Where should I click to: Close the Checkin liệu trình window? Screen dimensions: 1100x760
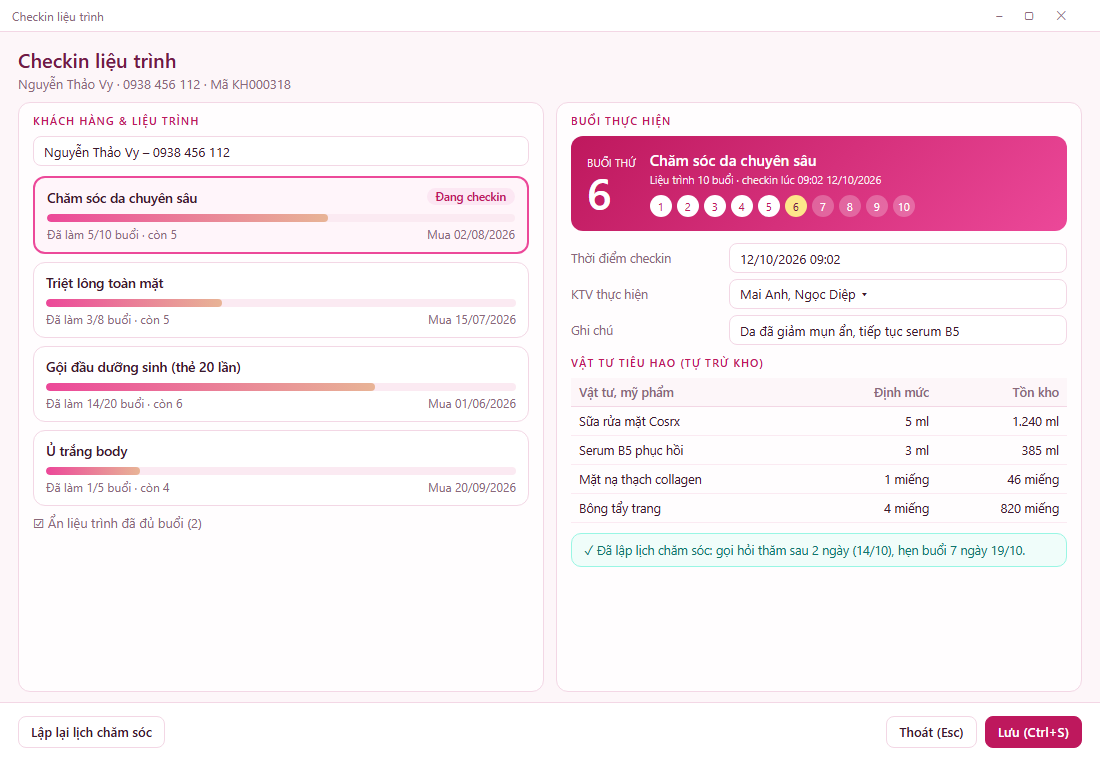[x=1061, y=15]
